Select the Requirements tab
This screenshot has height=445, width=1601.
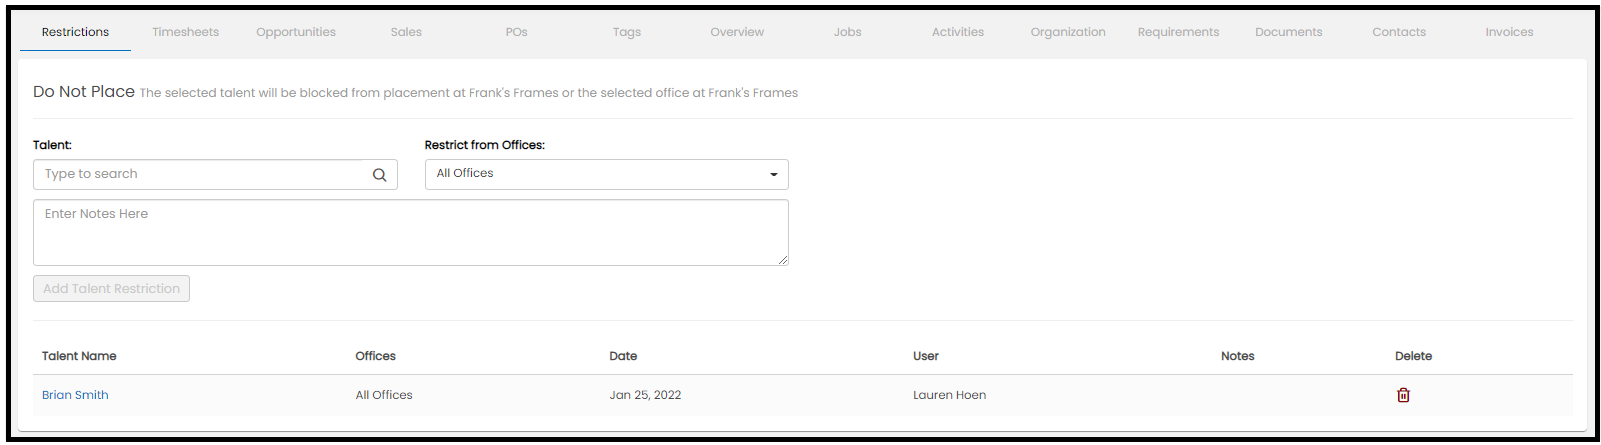click(1178, 32)
